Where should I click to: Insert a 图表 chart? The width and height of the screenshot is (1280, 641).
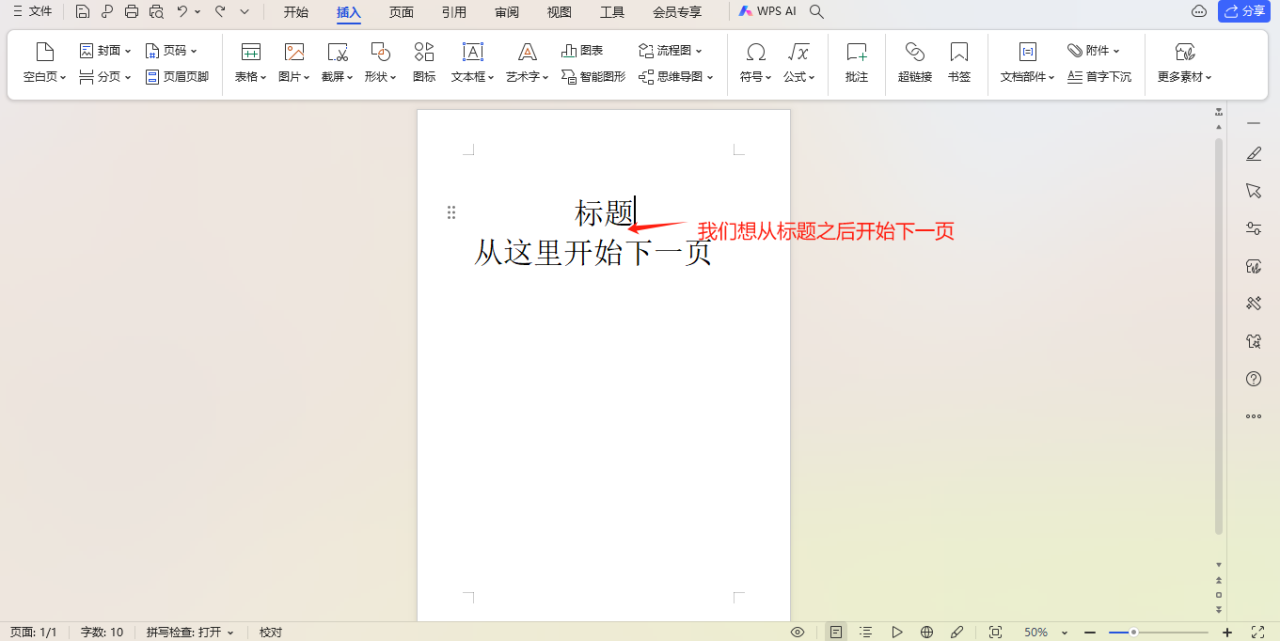[582, 50]
